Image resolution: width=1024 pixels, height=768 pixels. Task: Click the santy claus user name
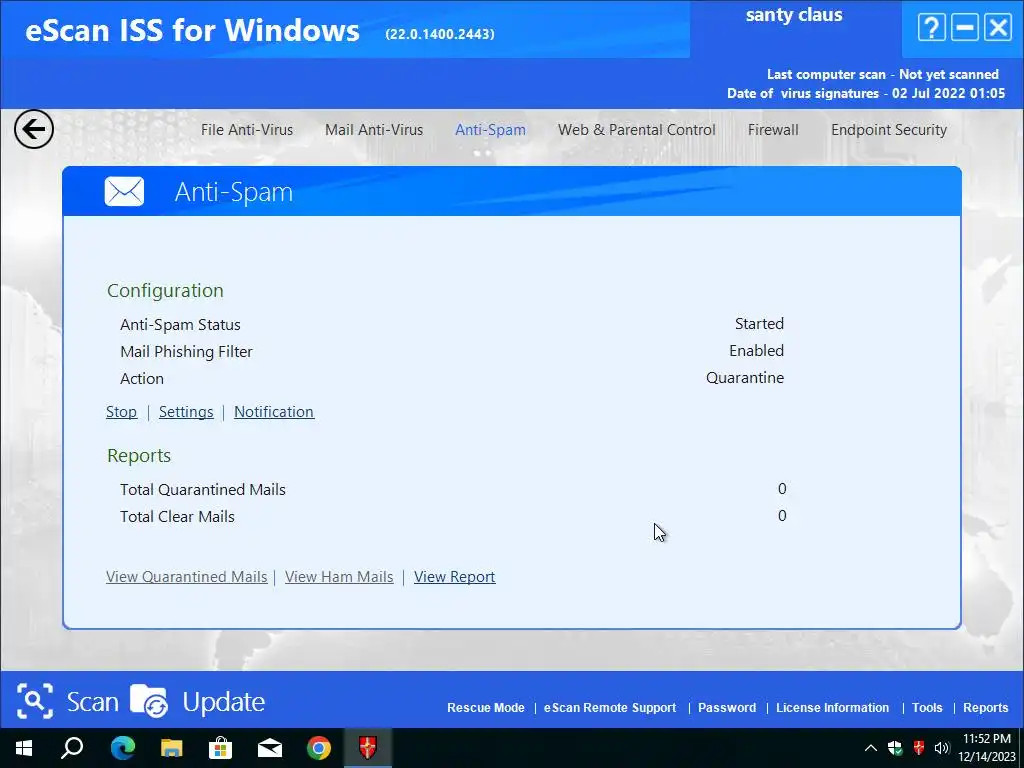pos(794,15)
